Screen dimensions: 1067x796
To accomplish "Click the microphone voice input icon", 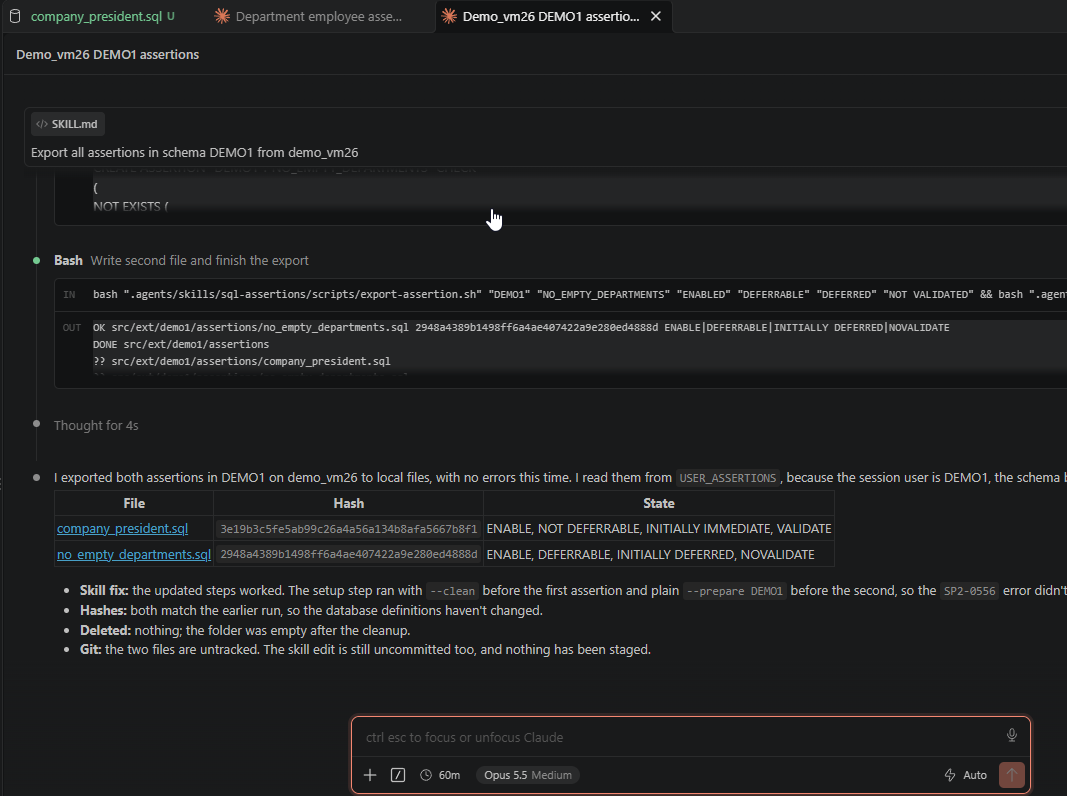I will 1012,735.
